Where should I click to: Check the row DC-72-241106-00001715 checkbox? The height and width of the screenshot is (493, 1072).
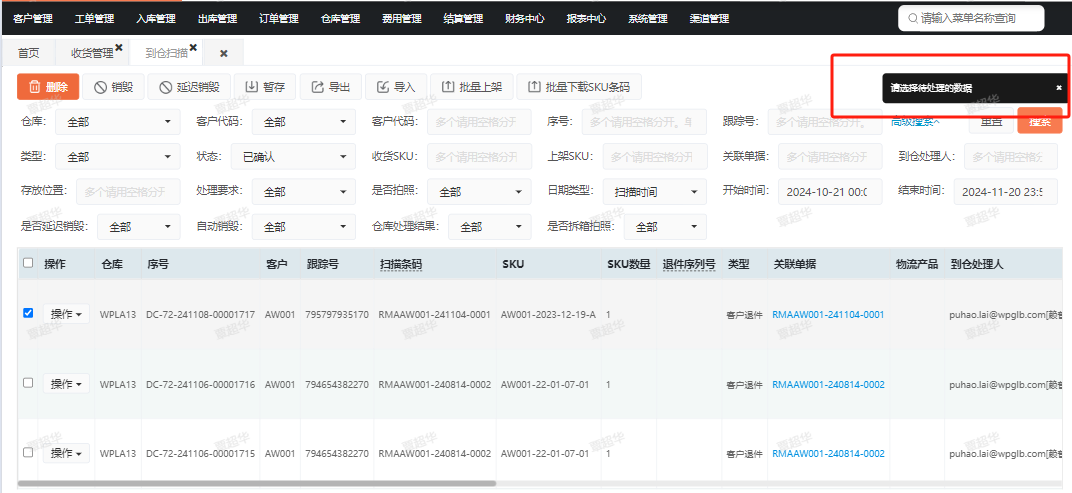(28, 452)
